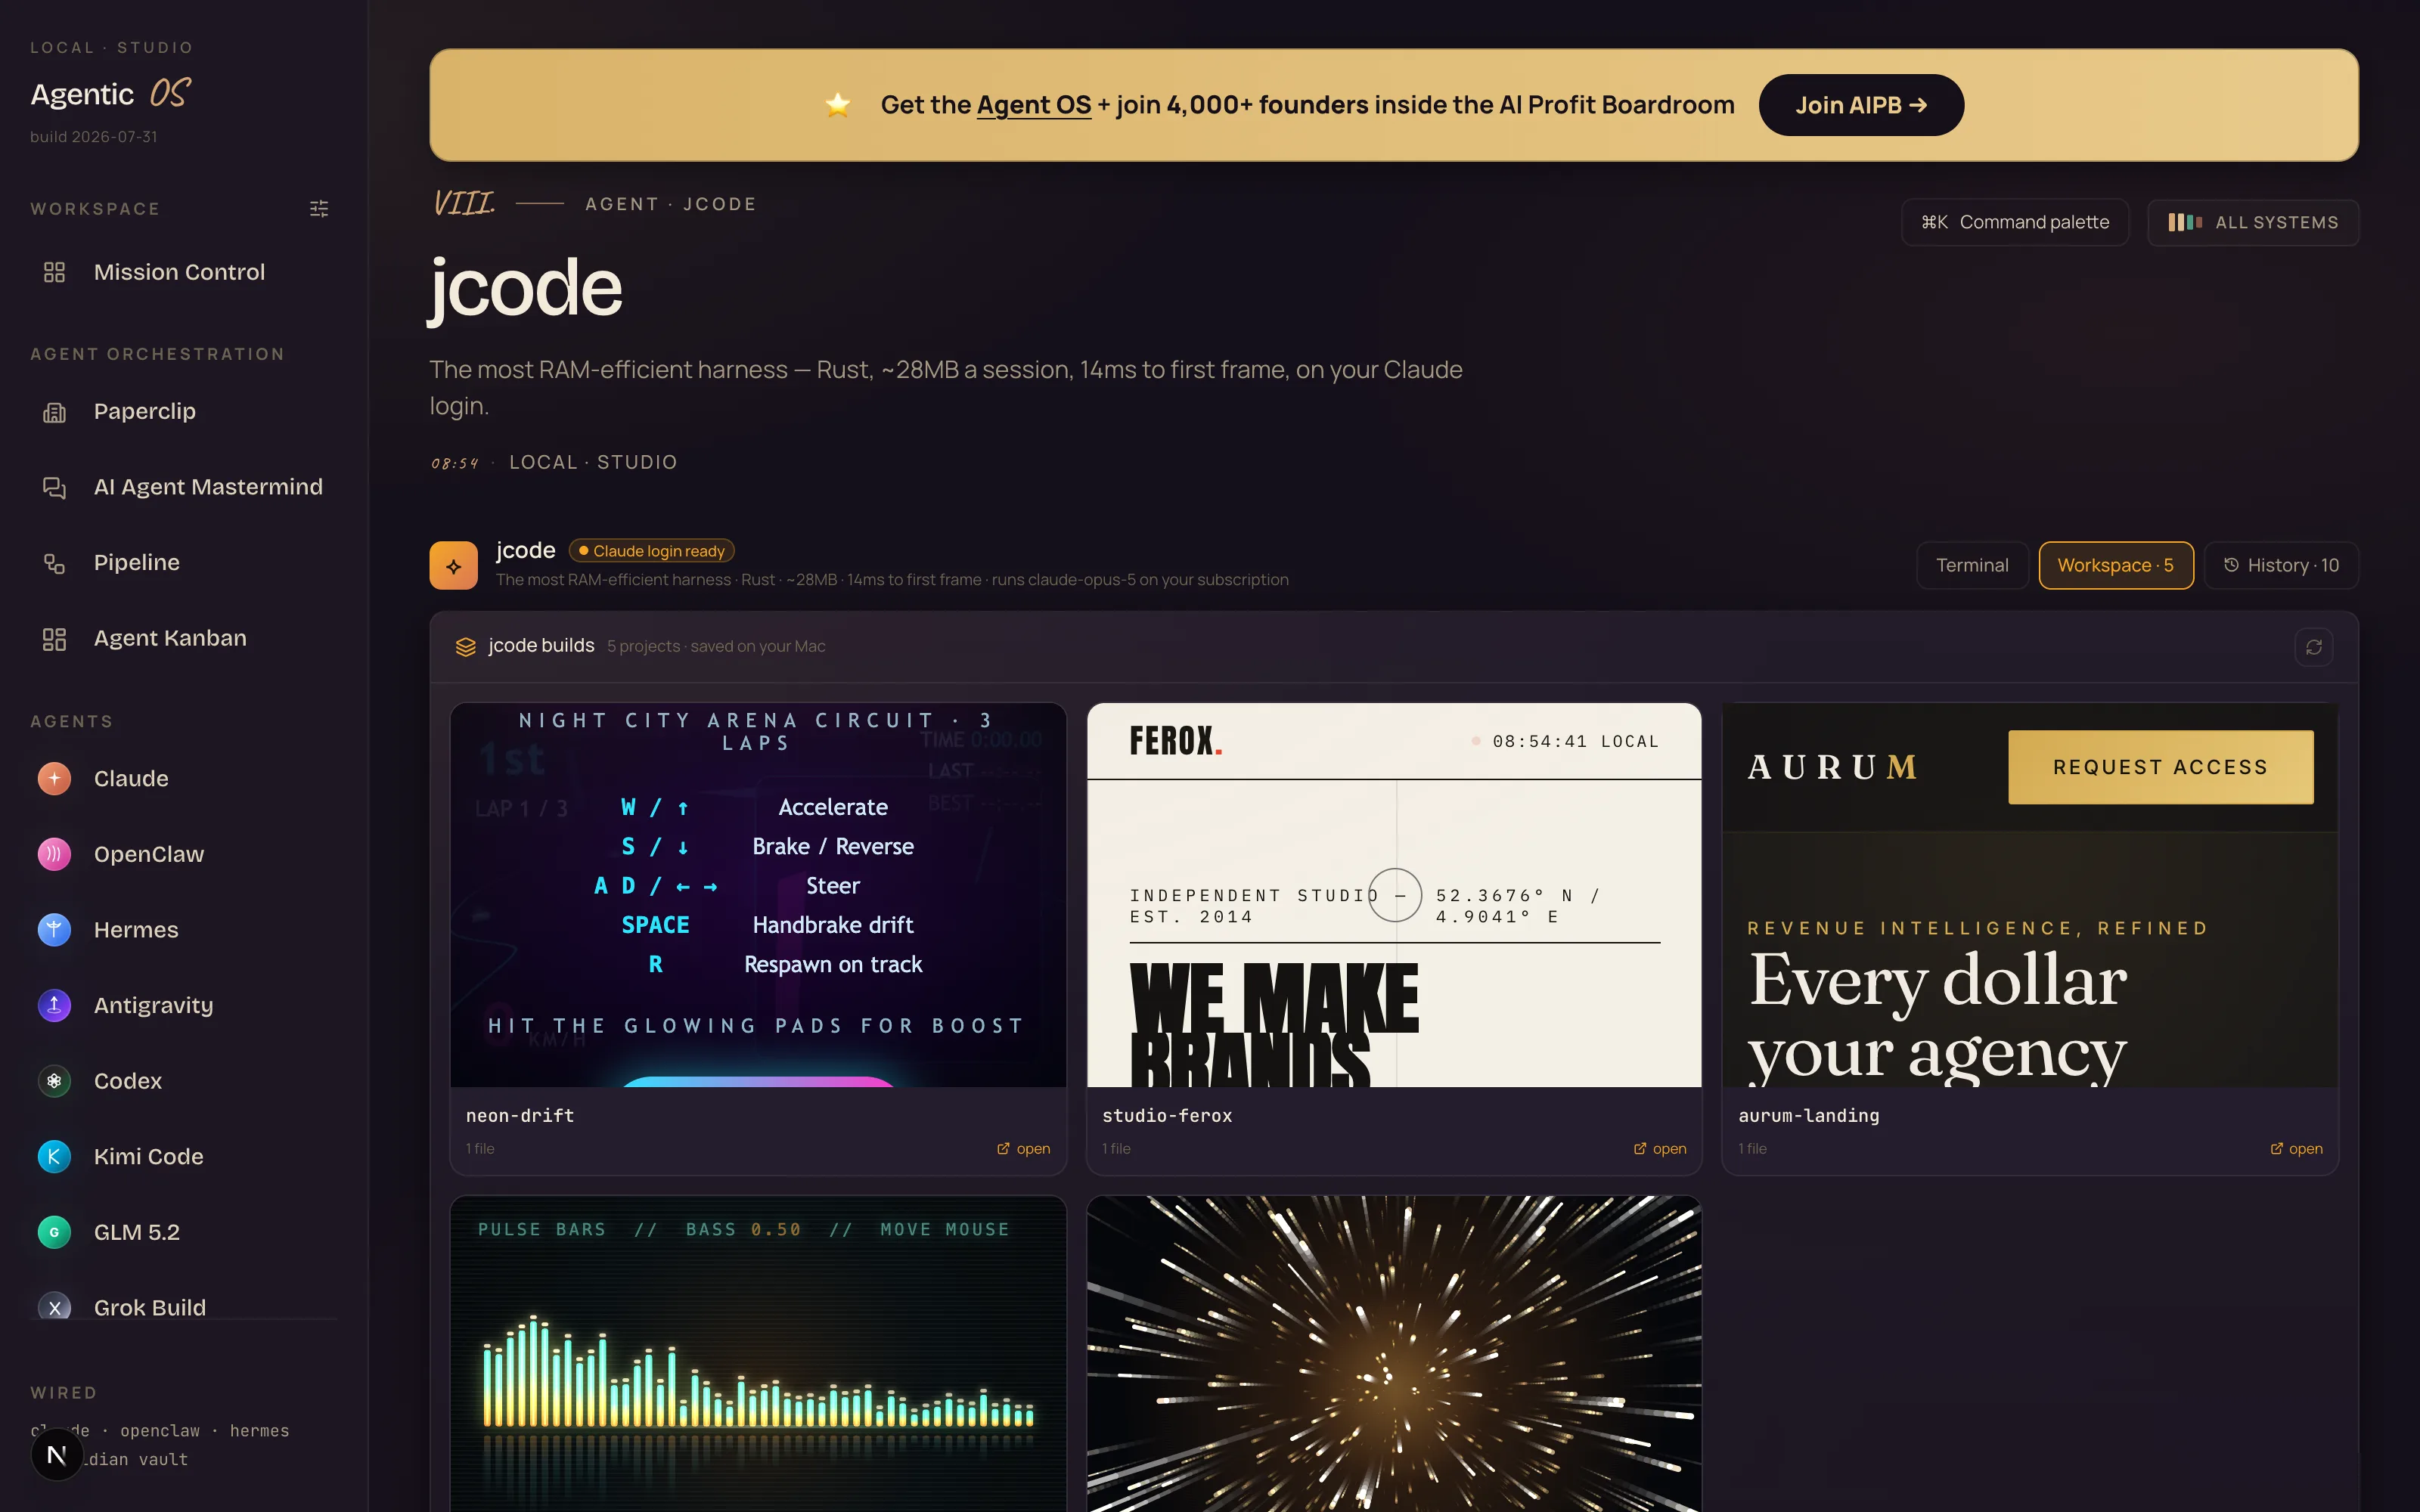Click the Agent Kanban board icon

[54, 639]
